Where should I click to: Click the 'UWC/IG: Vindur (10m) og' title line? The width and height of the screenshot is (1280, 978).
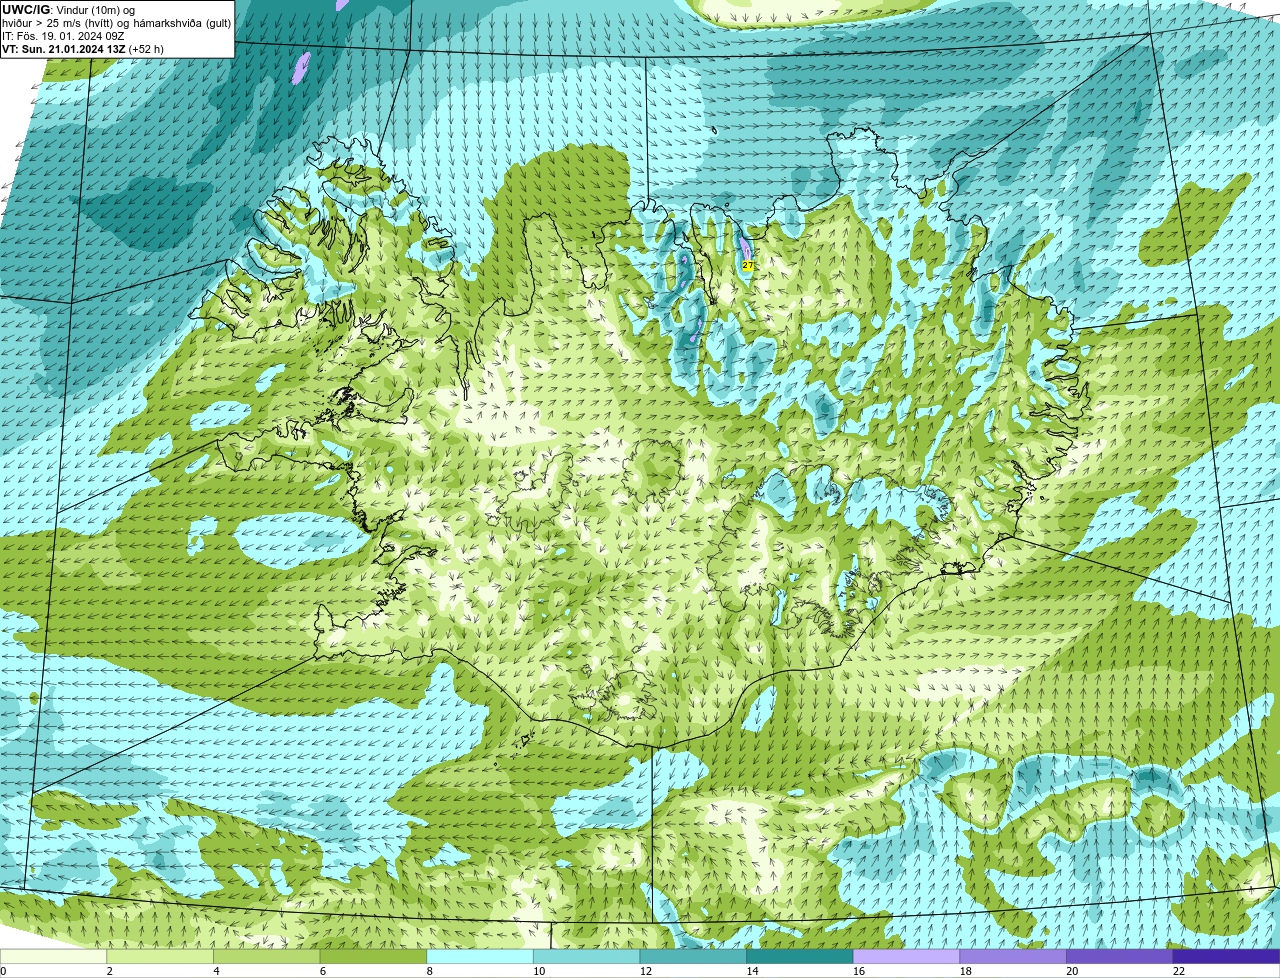point(69,10)
